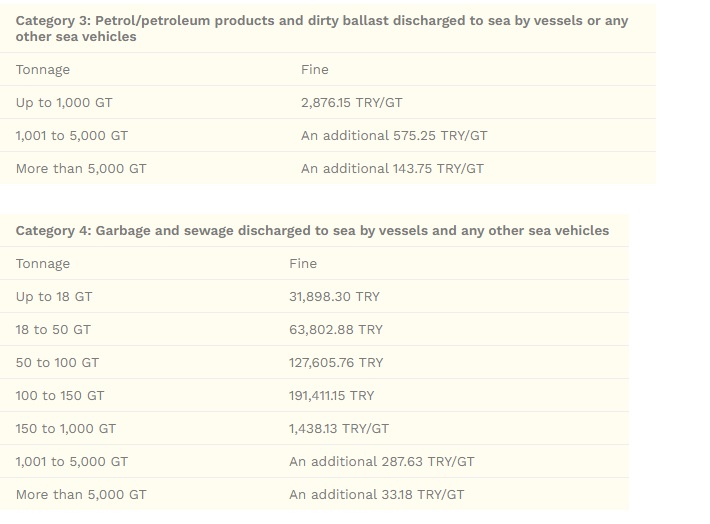The image size is (710, 524).
Task: Click the 'An additional 575.25 TRY/GT' cell
Action: (x=394, y=135)
